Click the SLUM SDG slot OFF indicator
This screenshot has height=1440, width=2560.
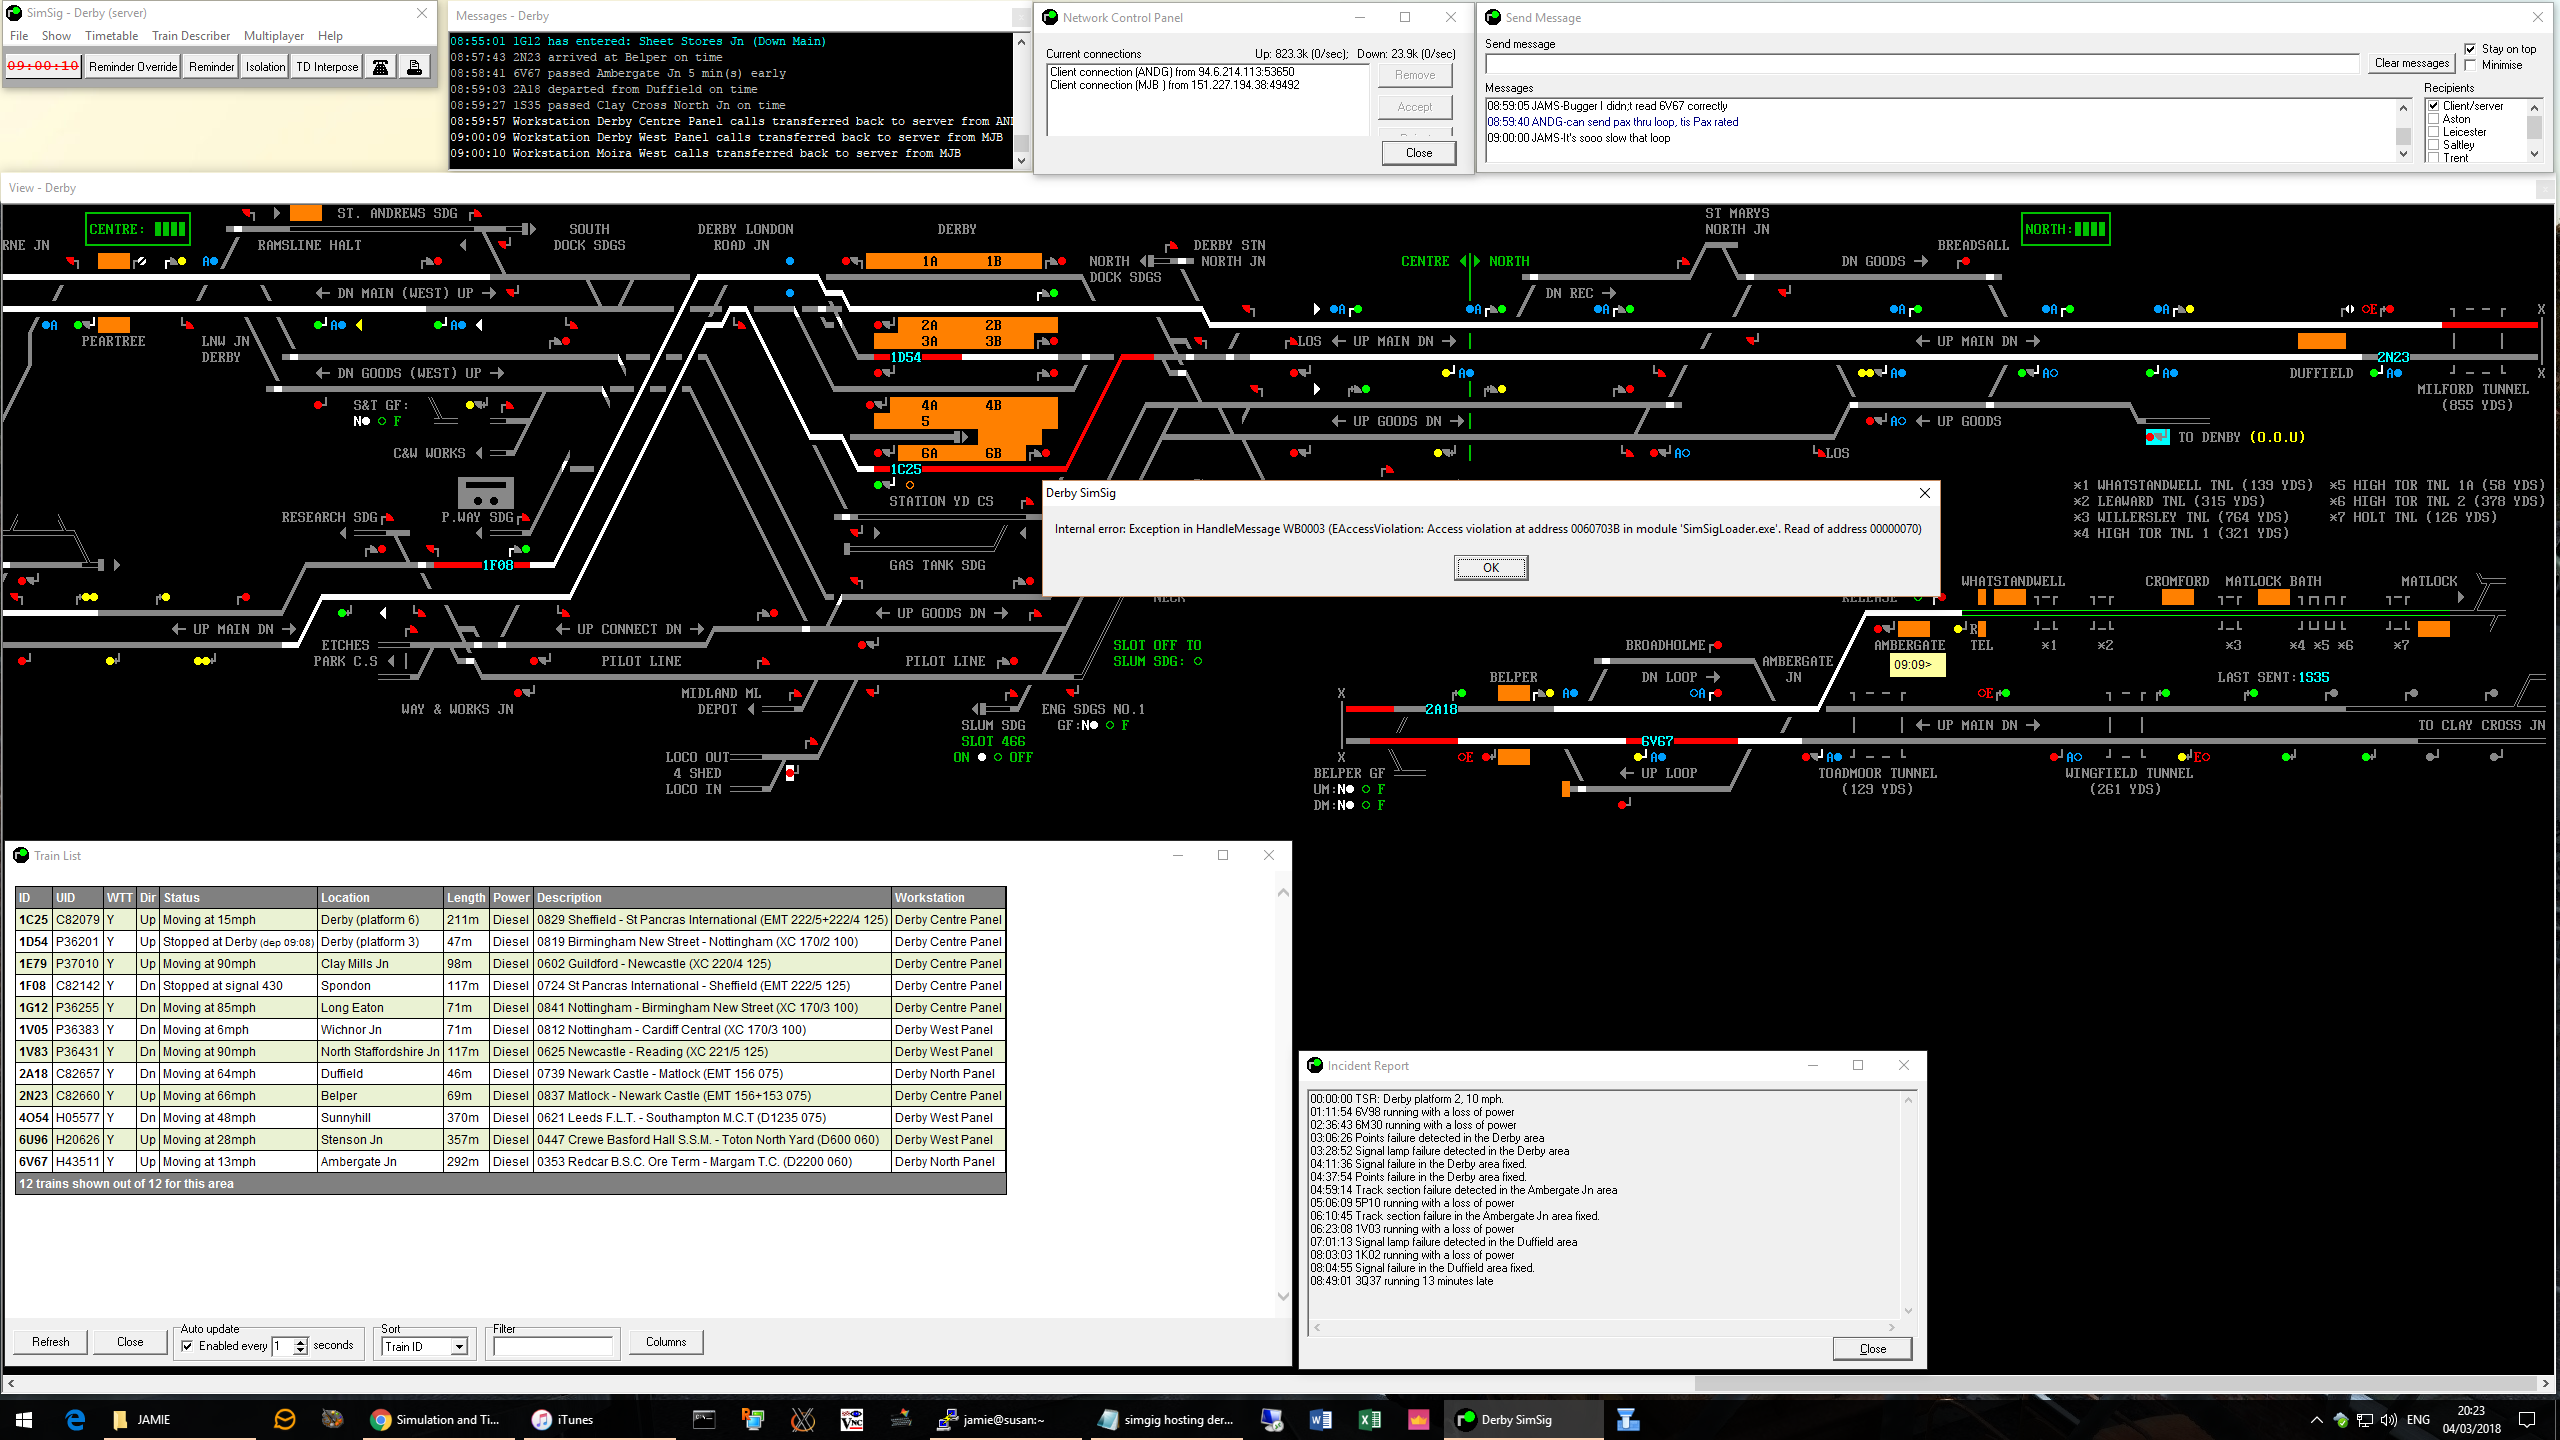[998, 757]
